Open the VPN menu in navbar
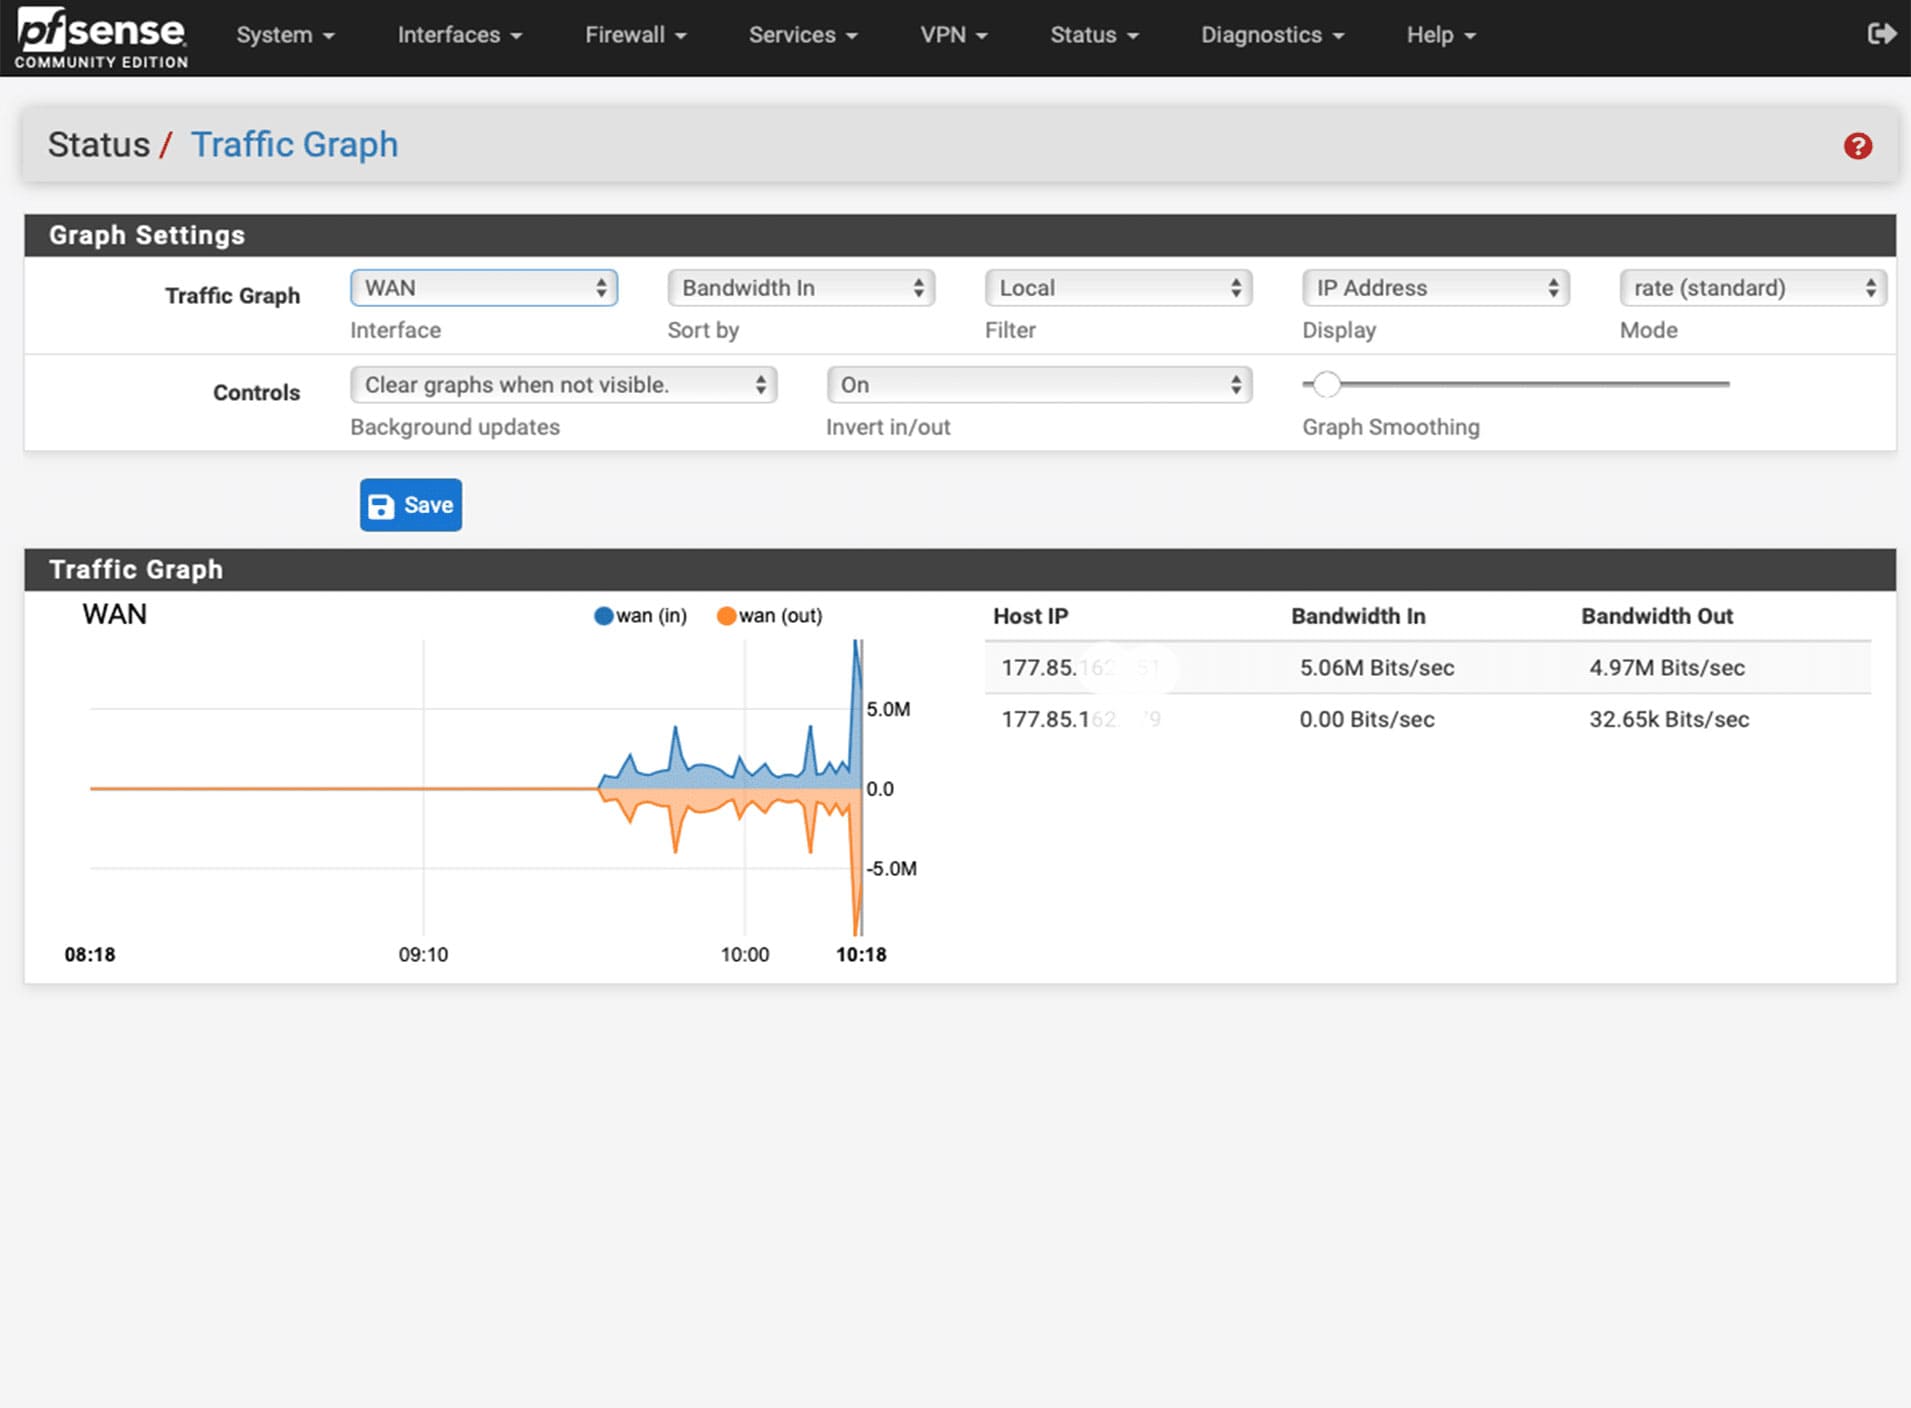1911x1408 pixels. 953,35
